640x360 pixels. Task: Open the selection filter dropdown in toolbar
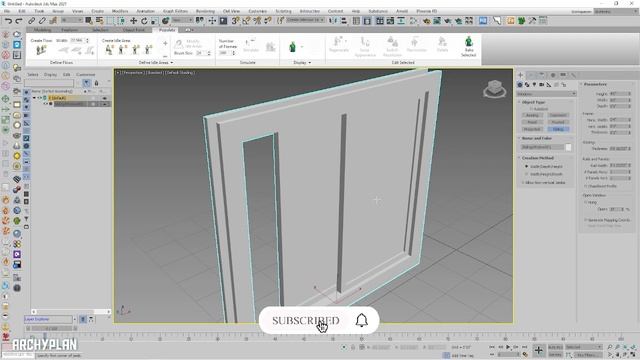point(72,20)
